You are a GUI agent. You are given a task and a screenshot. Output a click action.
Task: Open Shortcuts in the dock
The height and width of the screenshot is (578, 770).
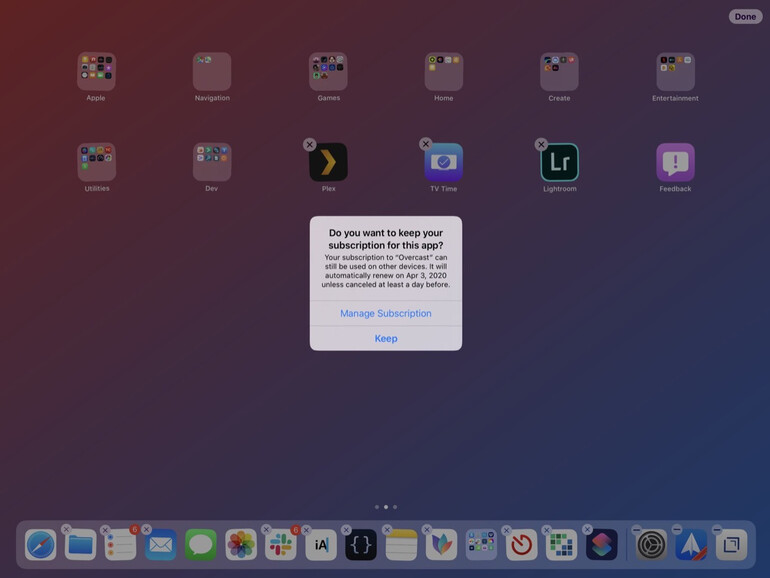click(602, 545)
